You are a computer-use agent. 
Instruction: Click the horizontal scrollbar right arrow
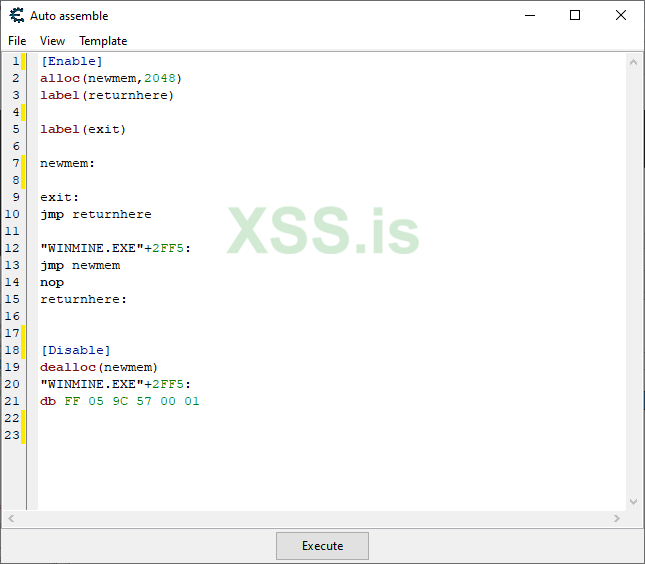617,519
